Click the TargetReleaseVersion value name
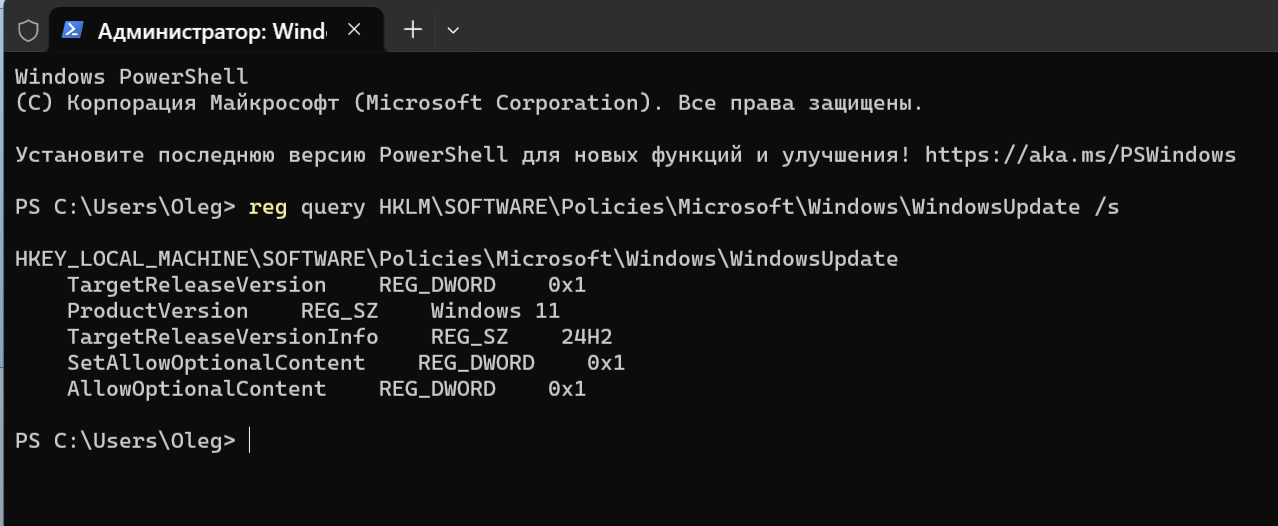Viewport: 1278px width, 526px height. pos(196,285)
